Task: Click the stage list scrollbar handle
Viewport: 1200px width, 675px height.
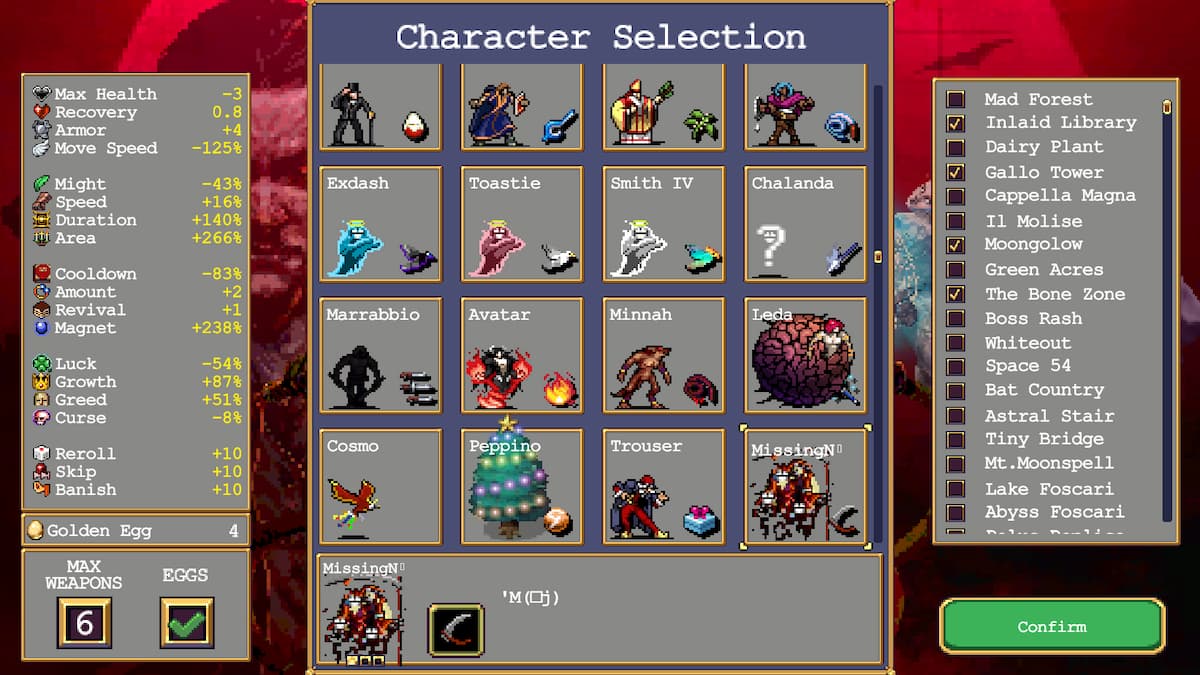Action: point(1166,106)
